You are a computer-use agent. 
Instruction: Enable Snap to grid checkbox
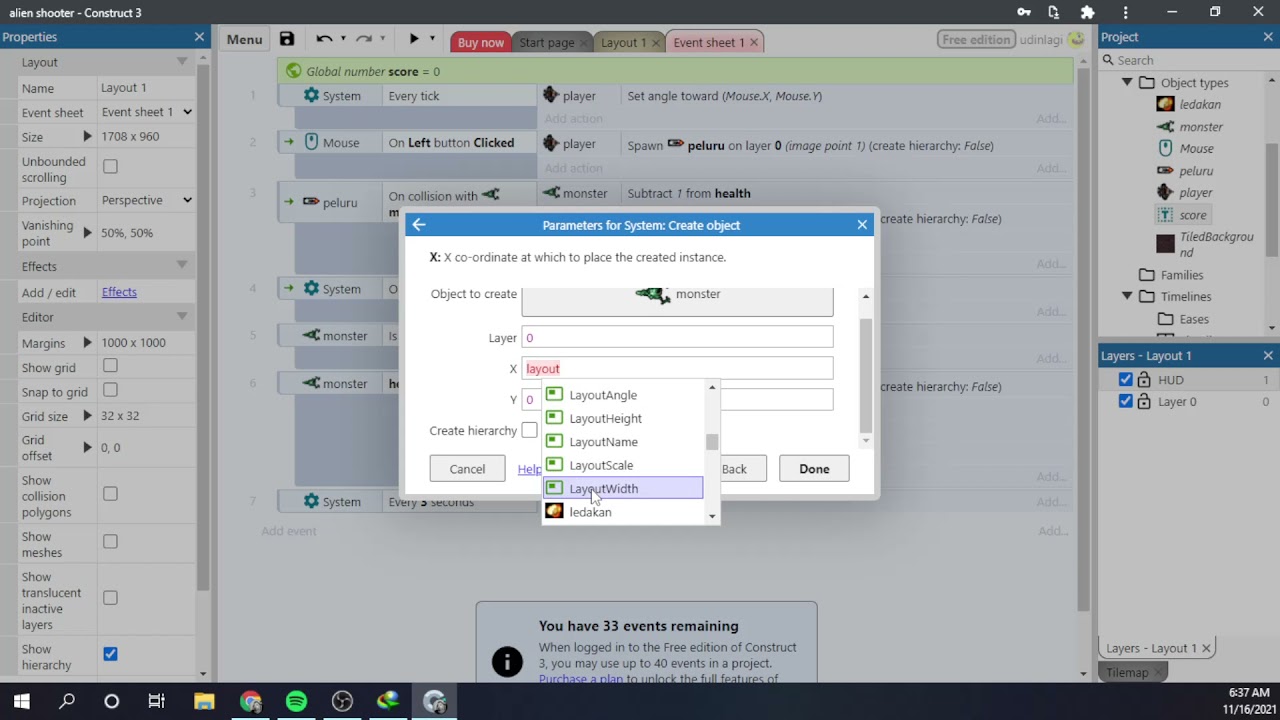[x=110, y=390]
